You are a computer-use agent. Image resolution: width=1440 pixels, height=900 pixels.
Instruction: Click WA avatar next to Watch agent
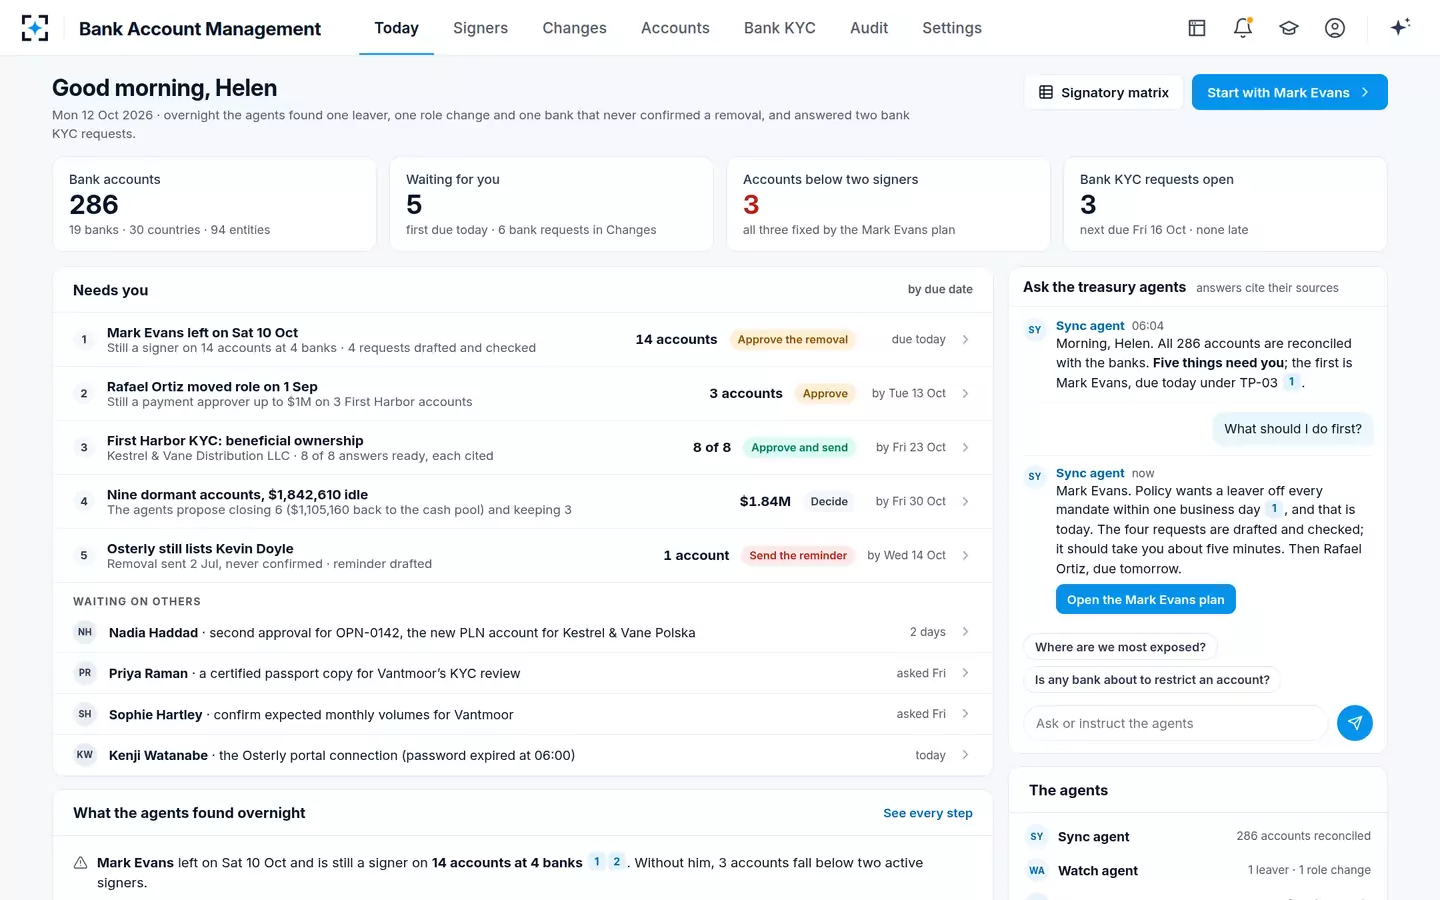[x=1037, y=870]
